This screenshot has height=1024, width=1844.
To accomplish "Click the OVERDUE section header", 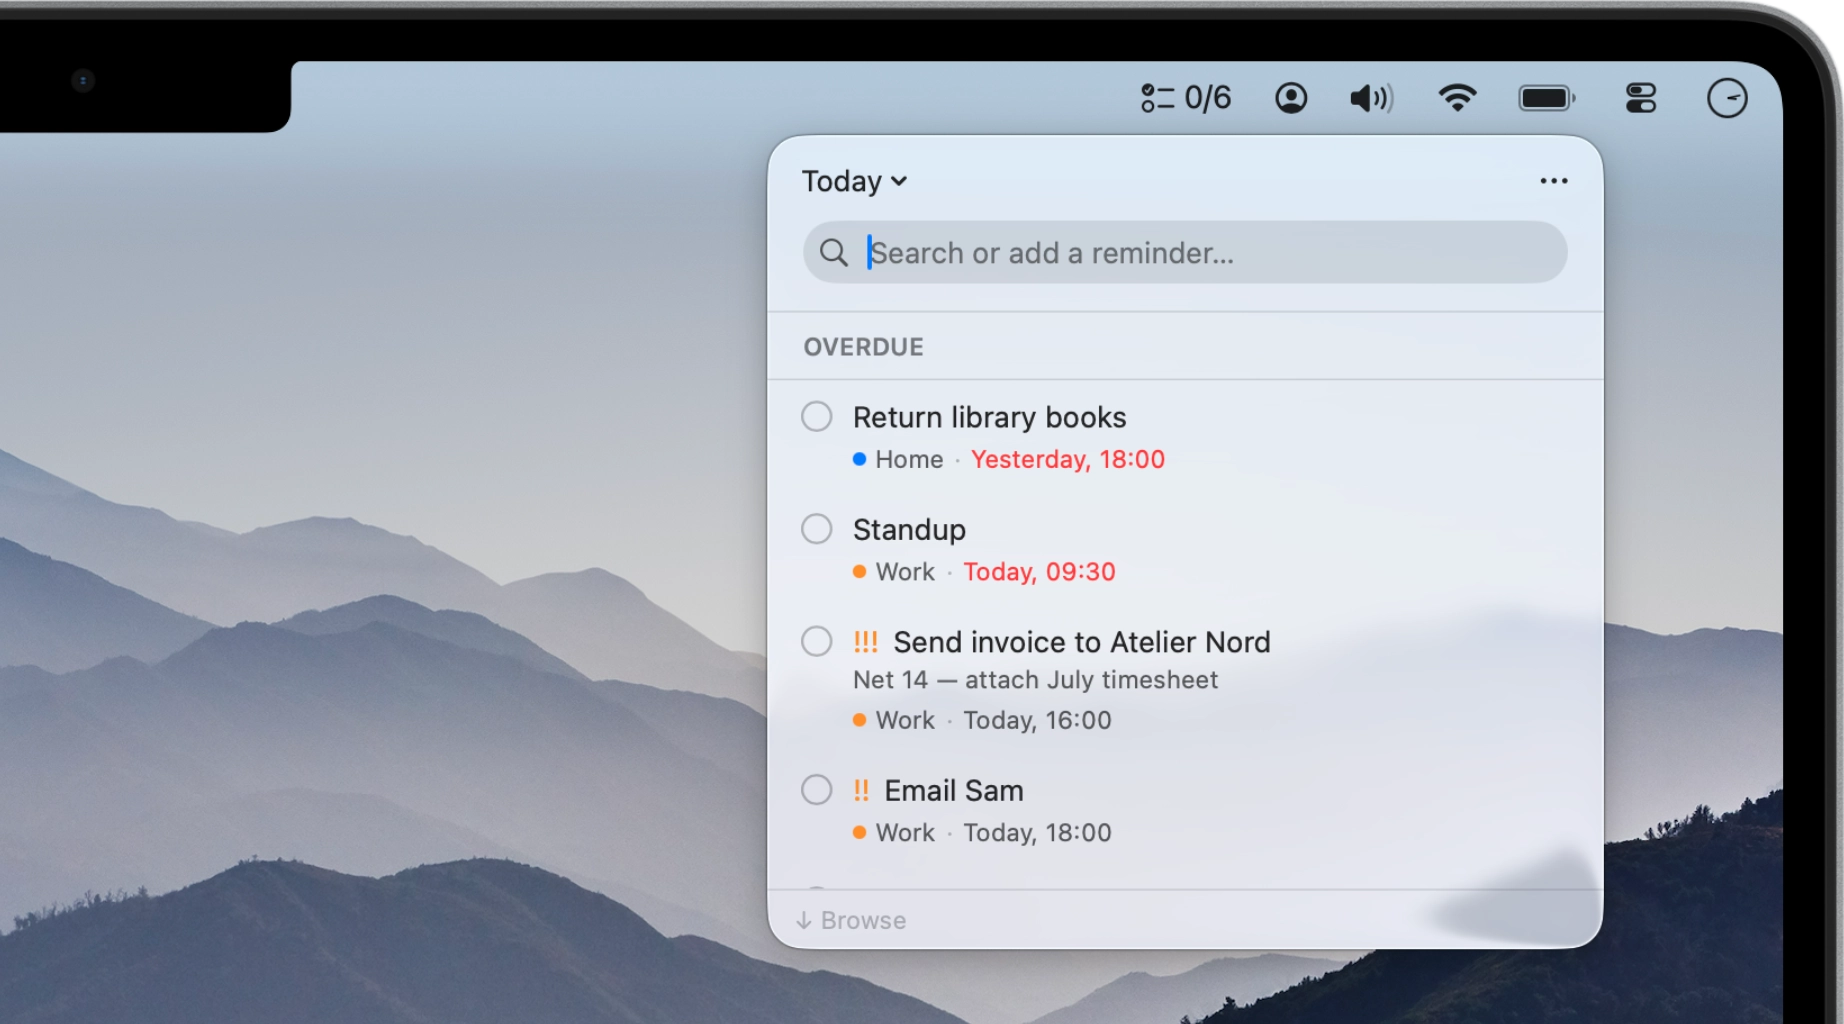I will point(864,347).
